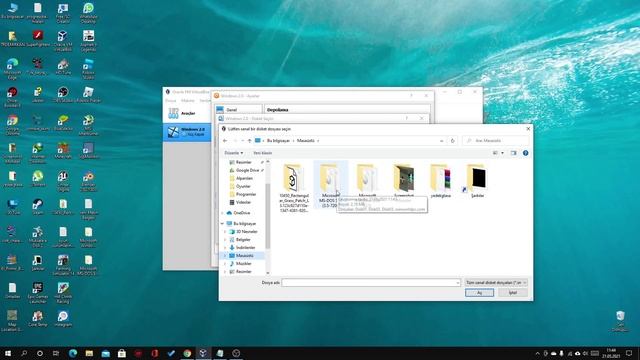The height and width of the screenshot is (360, 640).
Task: Open the Düzenle dropdown menu
Action: click(x=233, y=153)
